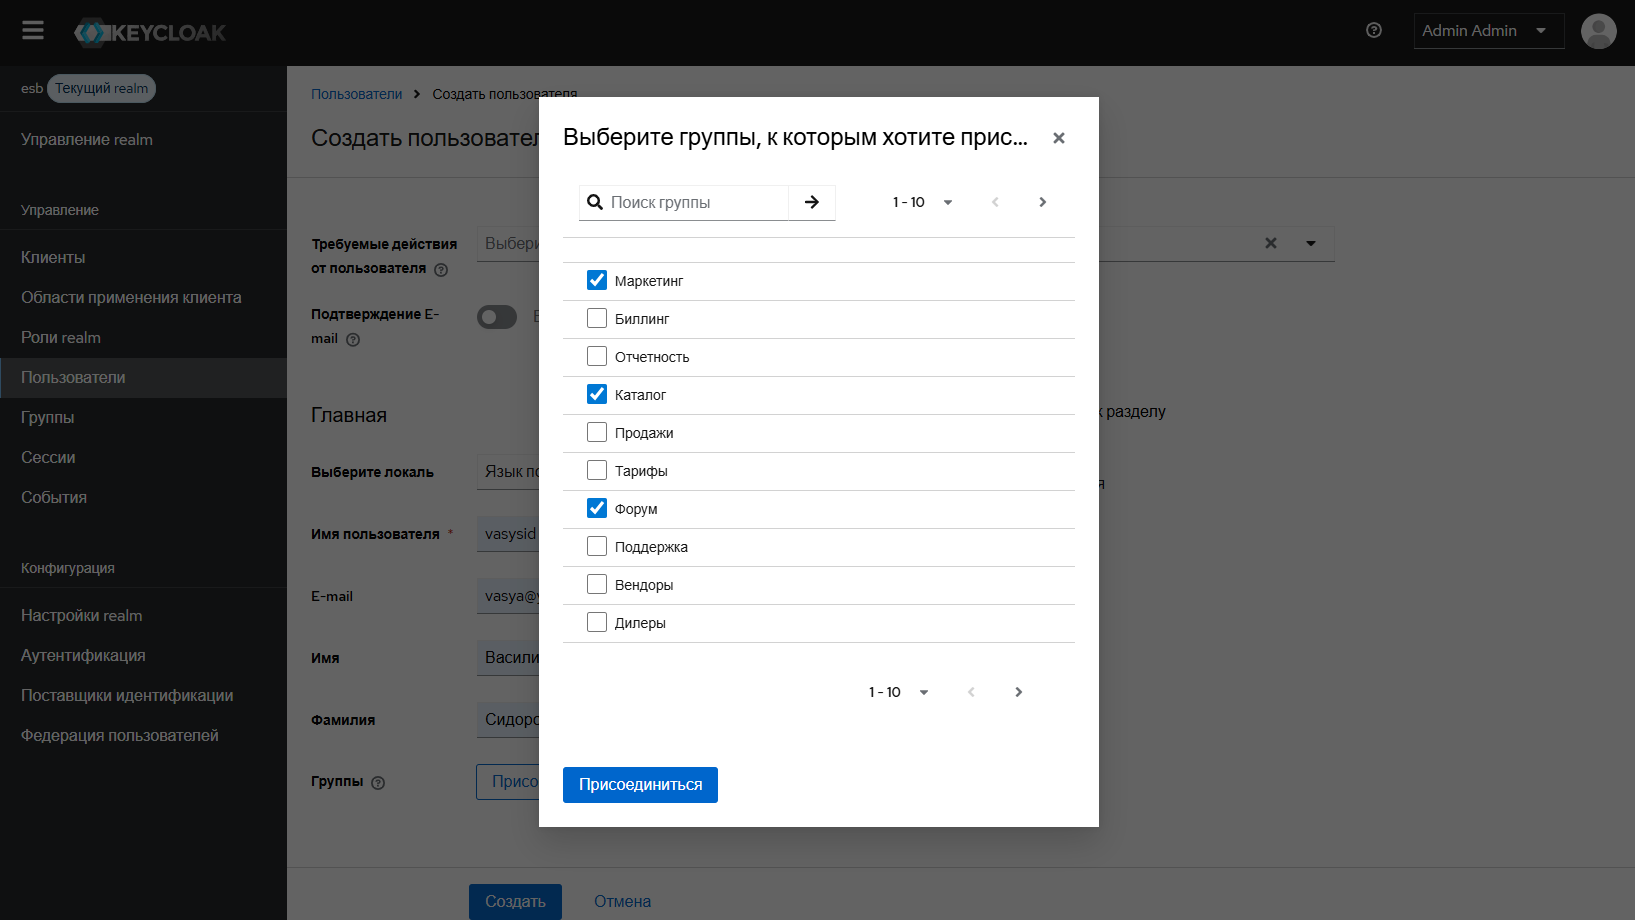1635x920 pixels.
Task: Check the Поддержка group checkbox
Action: (x=597, y=547)
